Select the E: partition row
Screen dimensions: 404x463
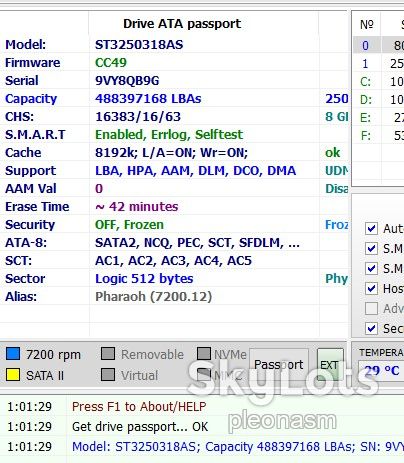[379, 117]
